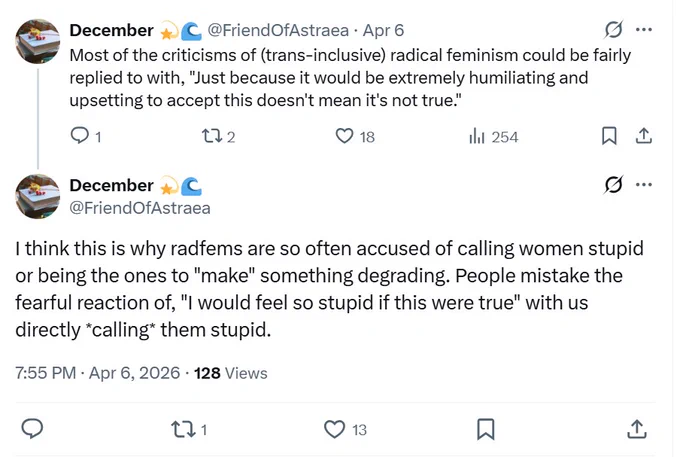The width and height of the screenshot is (680, 457).
Task: Share the first tweet via upload icon
Action: point(644,136)
